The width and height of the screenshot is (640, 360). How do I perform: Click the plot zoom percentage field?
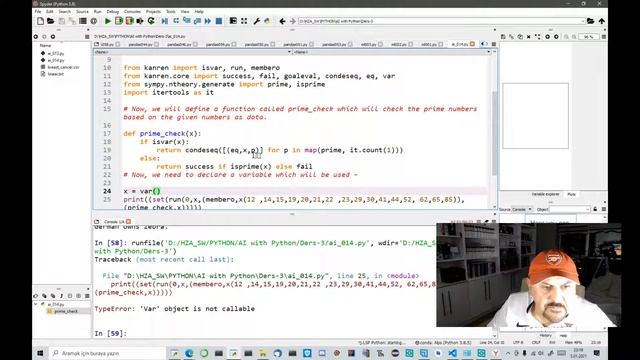[x=588, y=37]
